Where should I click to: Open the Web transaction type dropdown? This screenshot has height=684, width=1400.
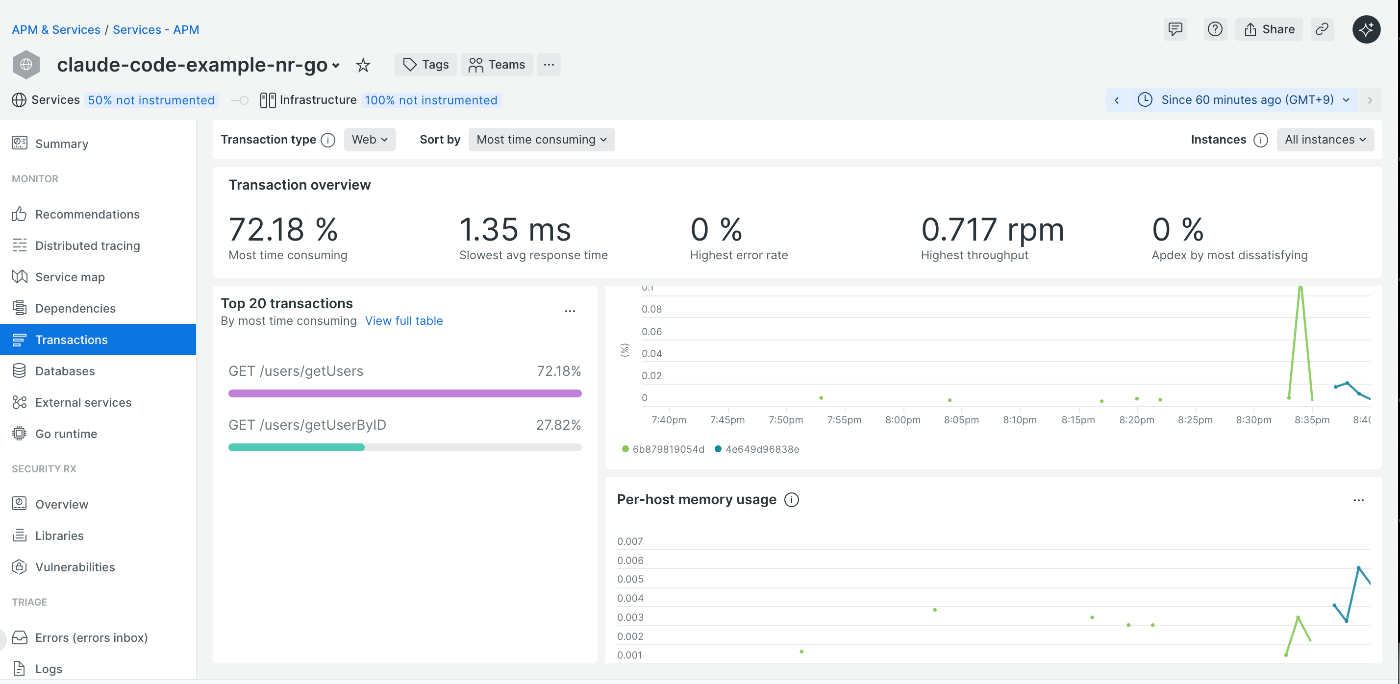click(x=370, y=140)
